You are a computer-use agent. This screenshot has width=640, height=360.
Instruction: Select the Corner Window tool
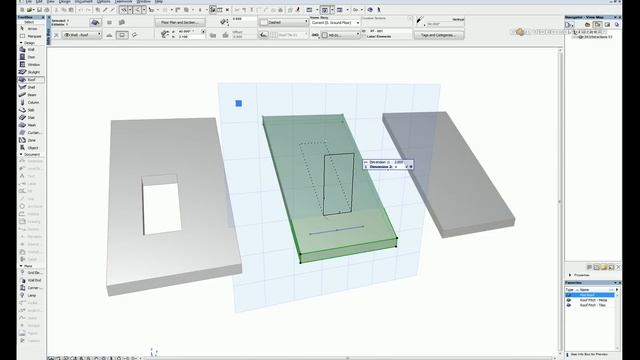tap(31, 288)
